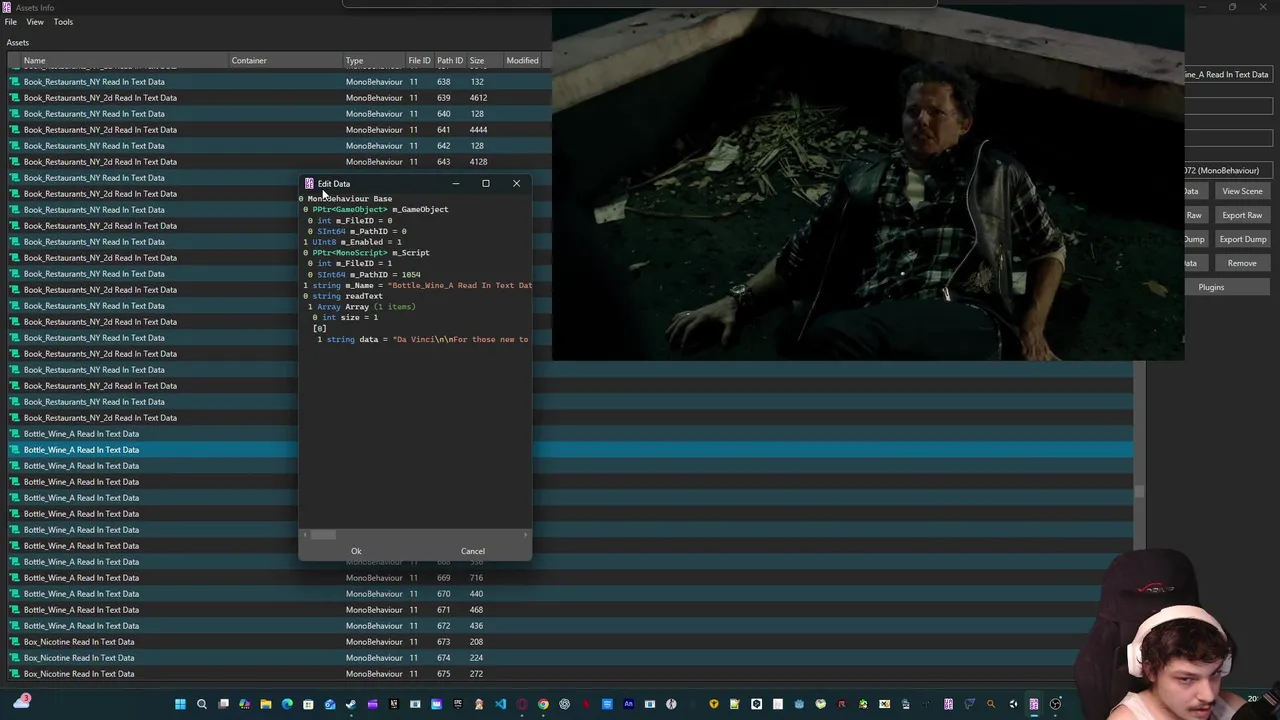Open Windows taskbar Search

tap(202, 704)
